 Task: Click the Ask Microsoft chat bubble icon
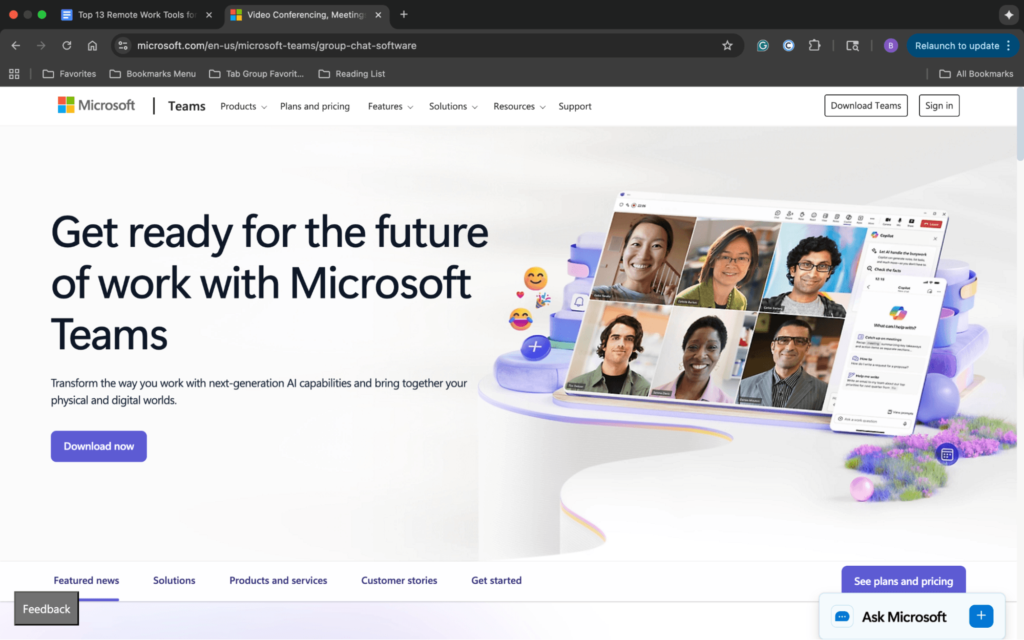(x=842, y=616)
